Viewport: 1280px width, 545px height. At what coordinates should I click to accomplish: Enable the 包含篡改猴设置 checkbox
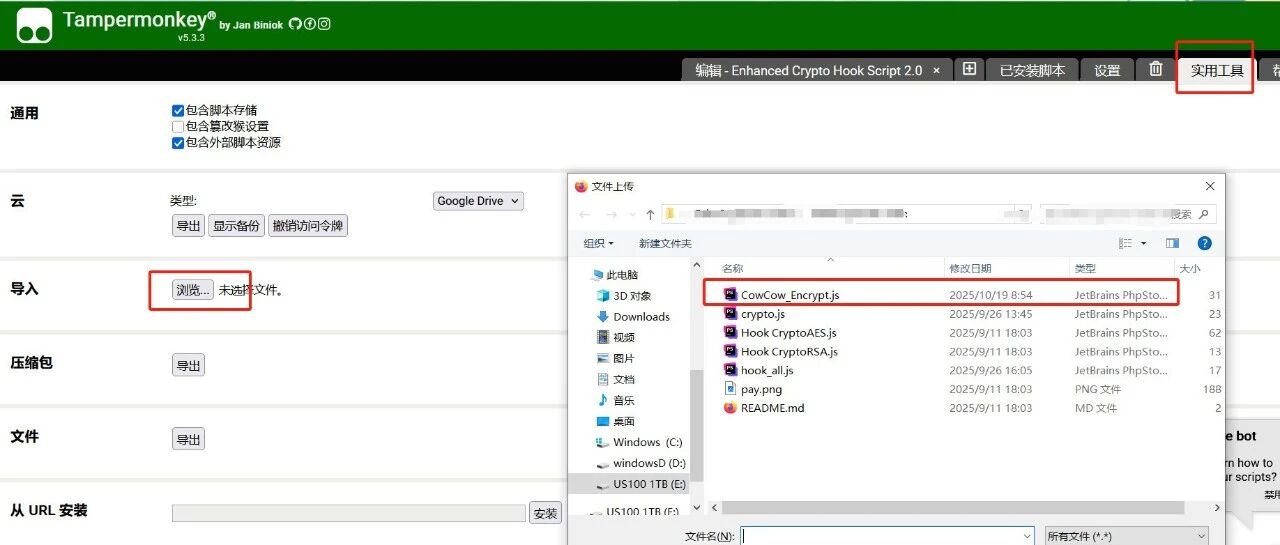click(x=178, y=127)
